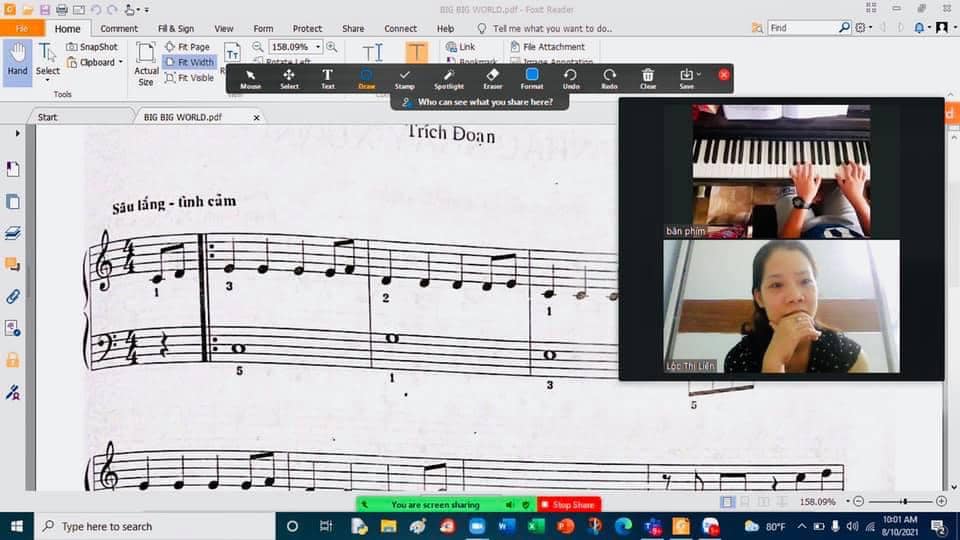Viewport: 960px width, 540px height.
Task: Open the Digital signatures panel icon
Action: pyautogui.click(x=13, y=392)
